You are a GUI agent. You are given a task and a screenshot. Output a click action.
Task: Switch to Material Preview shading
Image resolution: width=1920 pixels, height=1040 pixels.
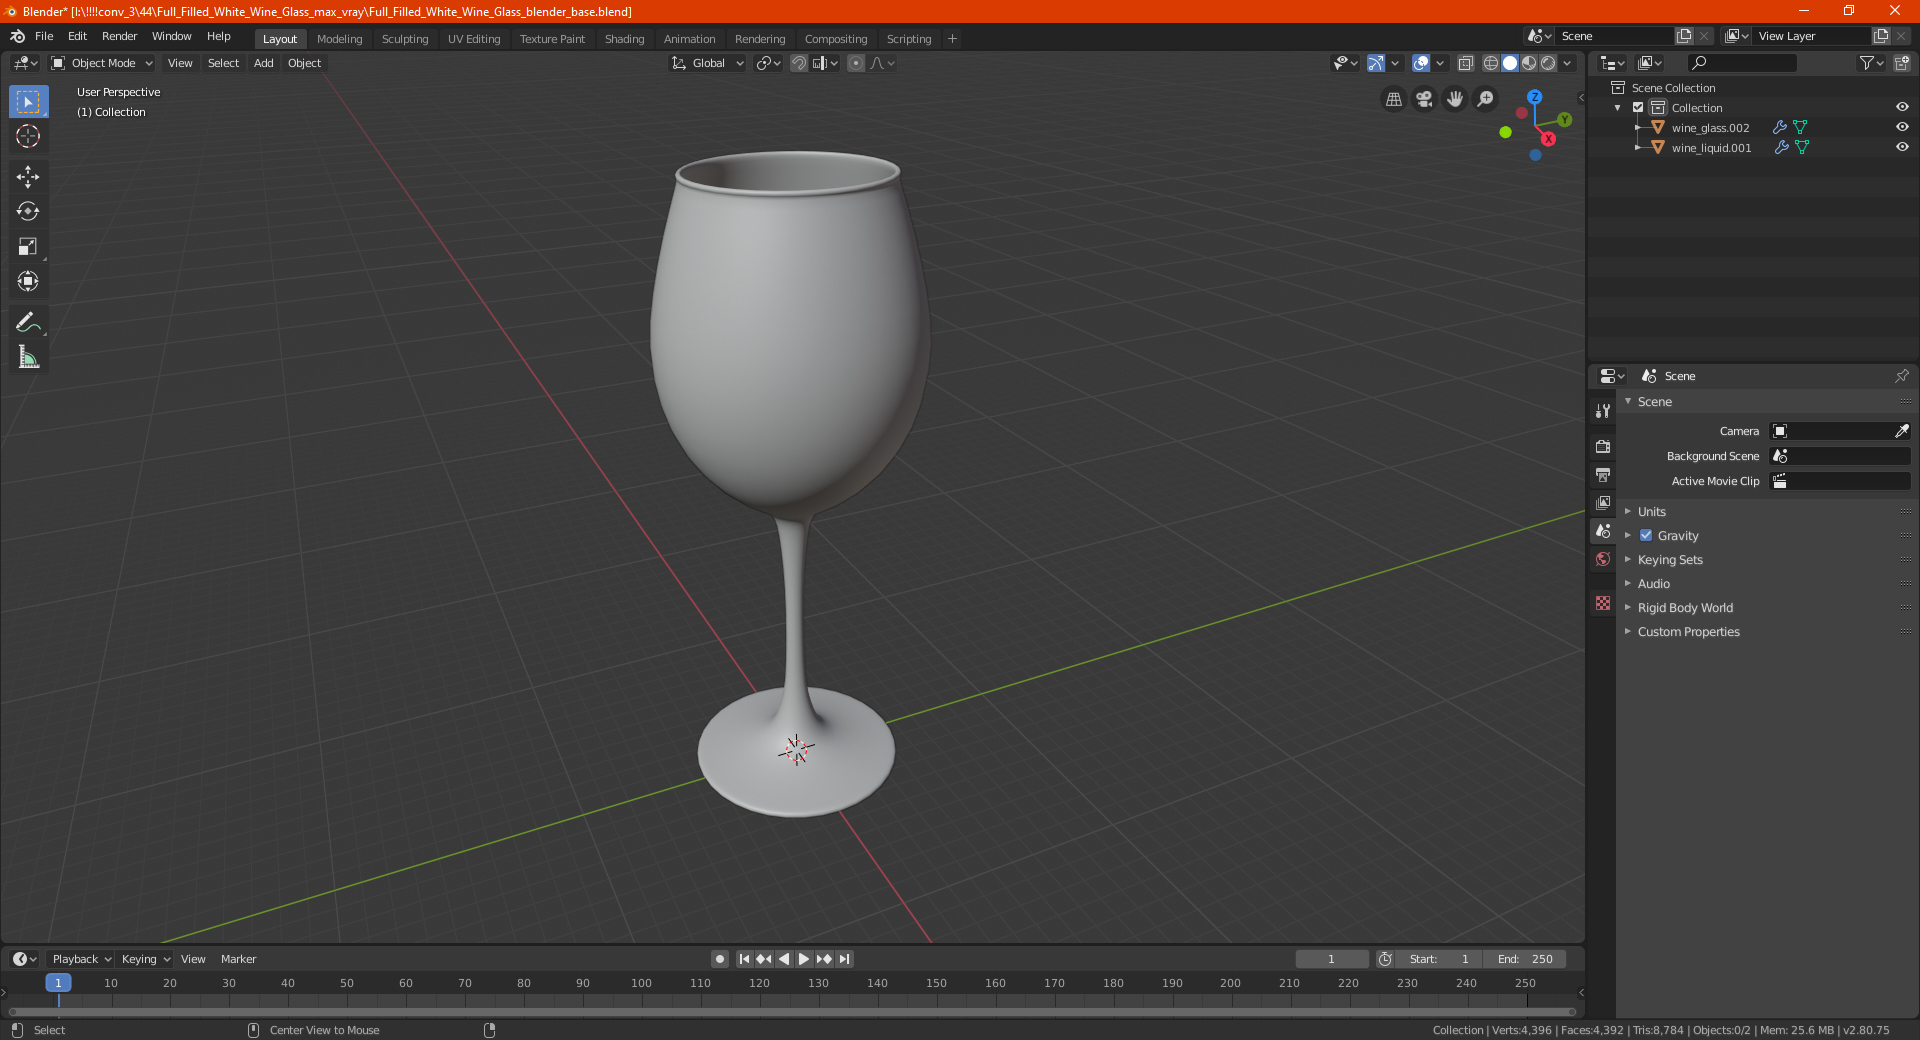pos(1529,63)
